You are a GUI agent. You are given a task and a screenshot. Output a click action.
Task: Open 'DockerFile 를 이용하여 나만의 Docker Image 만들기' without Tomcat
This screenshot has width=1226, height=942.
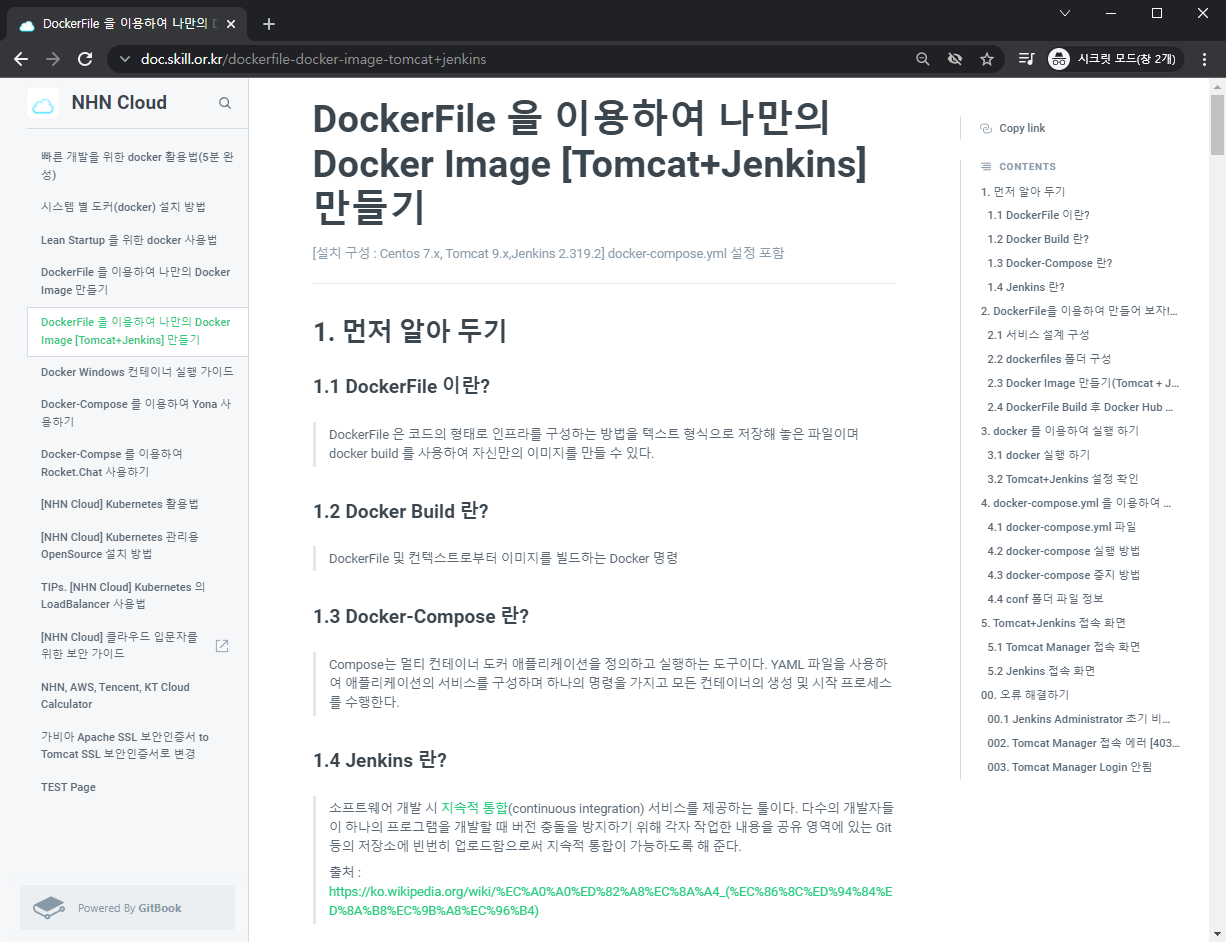pyautogui.click(x=138, y=281)
